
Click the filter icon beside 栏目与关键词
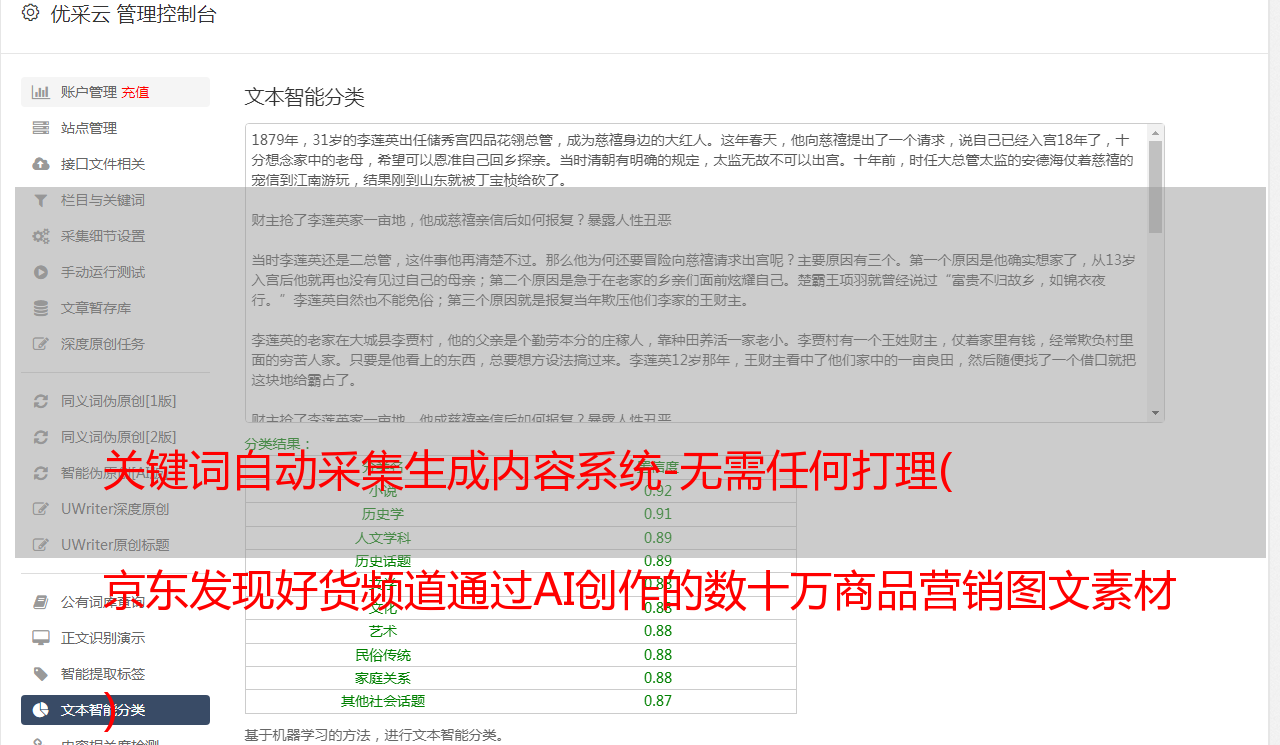click(x=41, y=200)
